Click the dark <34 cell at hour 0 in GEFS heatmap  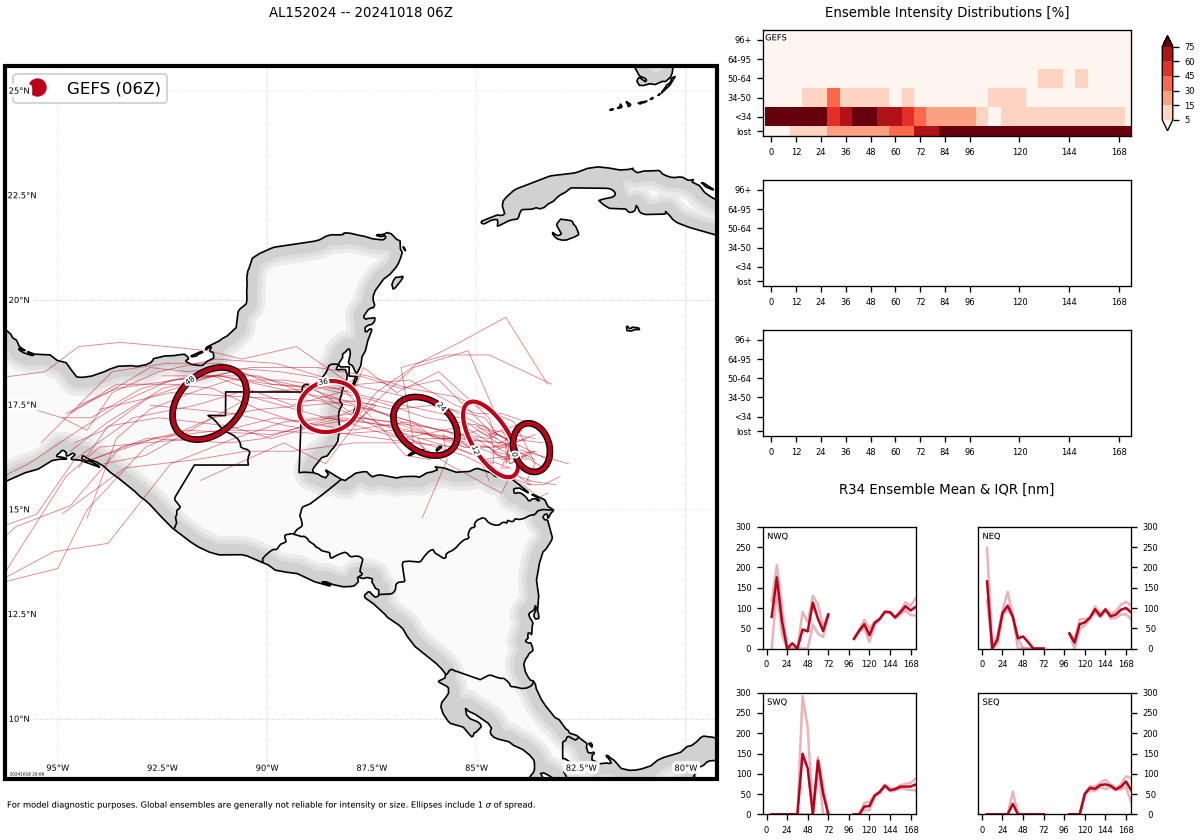(x=771, y=116)
